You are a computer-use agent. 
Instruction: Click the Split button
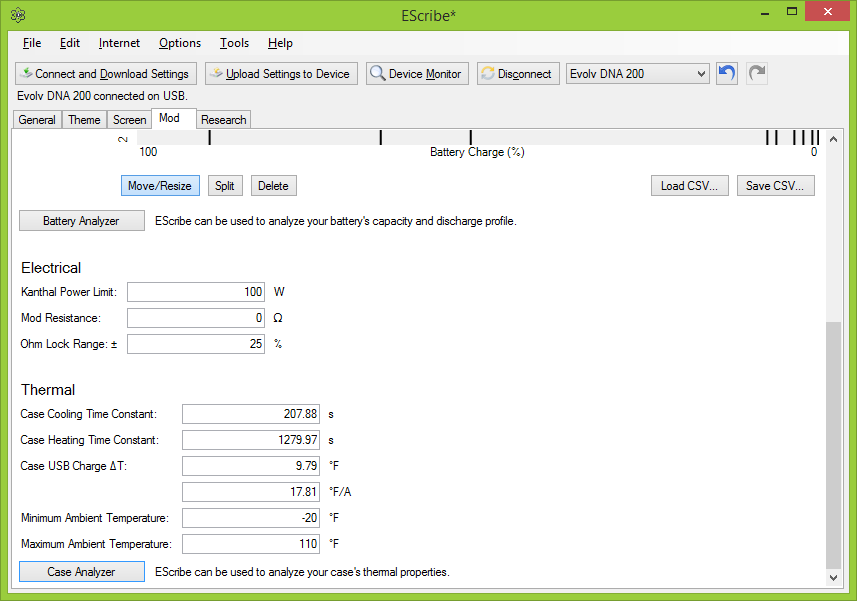[x=225, y=186]
